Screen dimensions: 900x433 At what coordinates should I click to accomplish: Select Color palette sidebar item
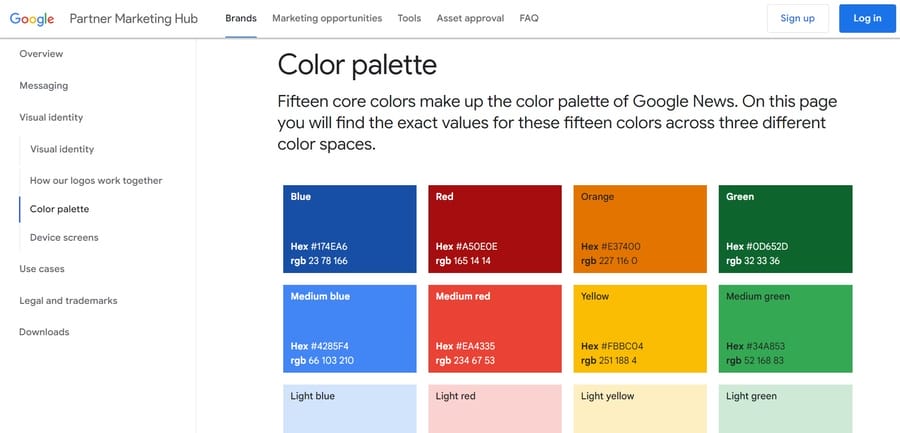pos(60,209)
